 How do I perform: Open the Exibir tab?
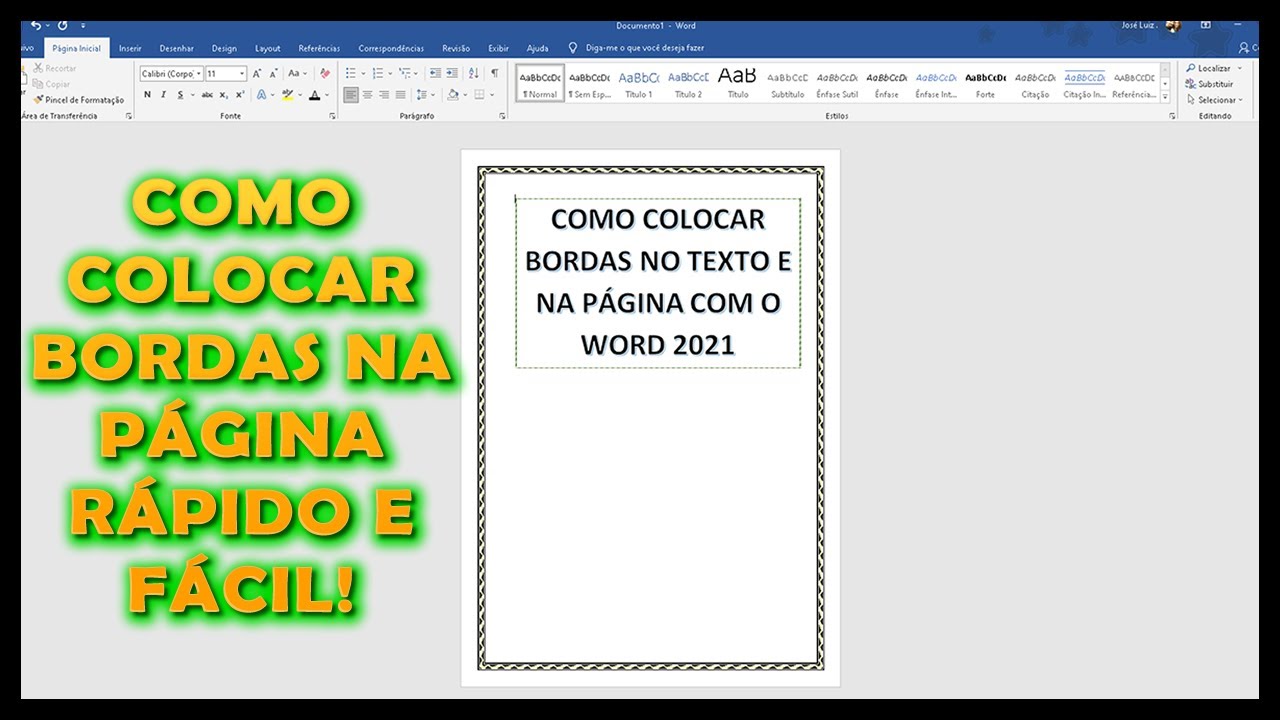point(498,48)
